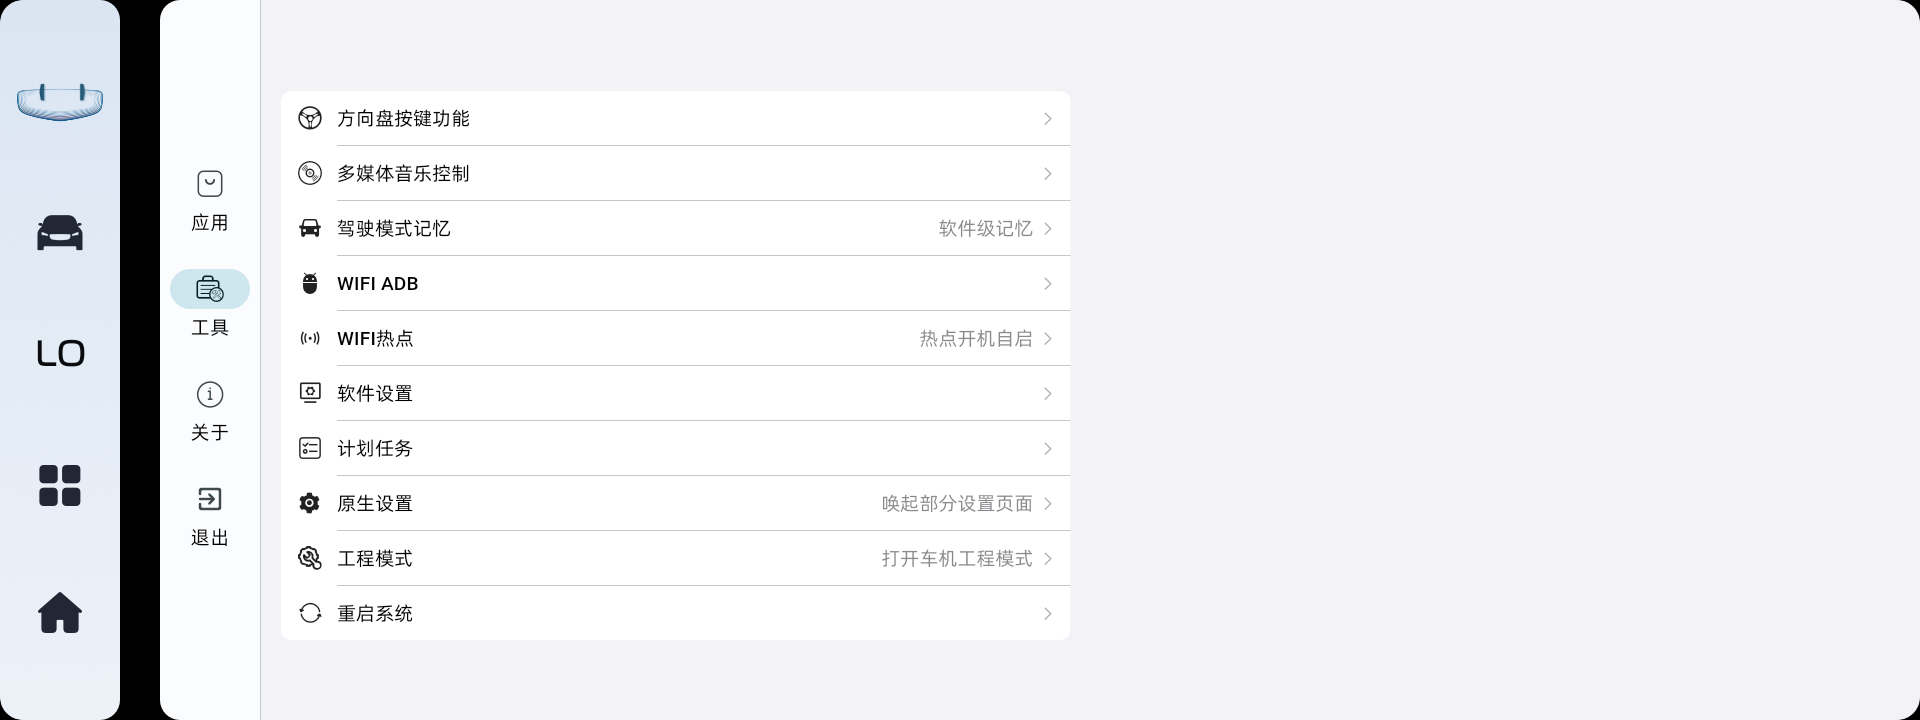Select the 工具 tab in sidebar
The width and height of the screenshot is (1920, 720).
click(x=210, y=305)
